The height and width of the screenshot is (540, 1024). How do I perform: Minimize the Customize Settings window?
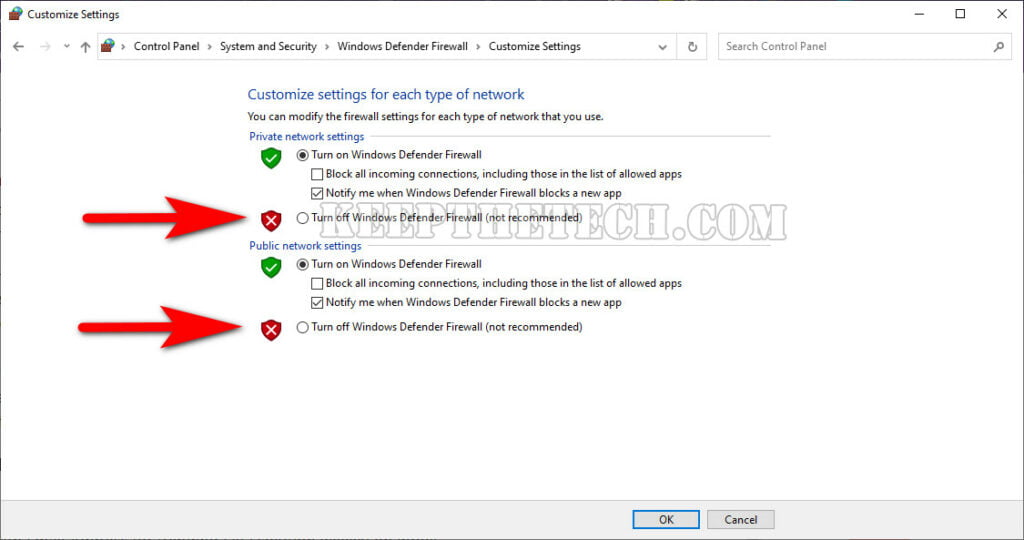(x=919, y=14)
